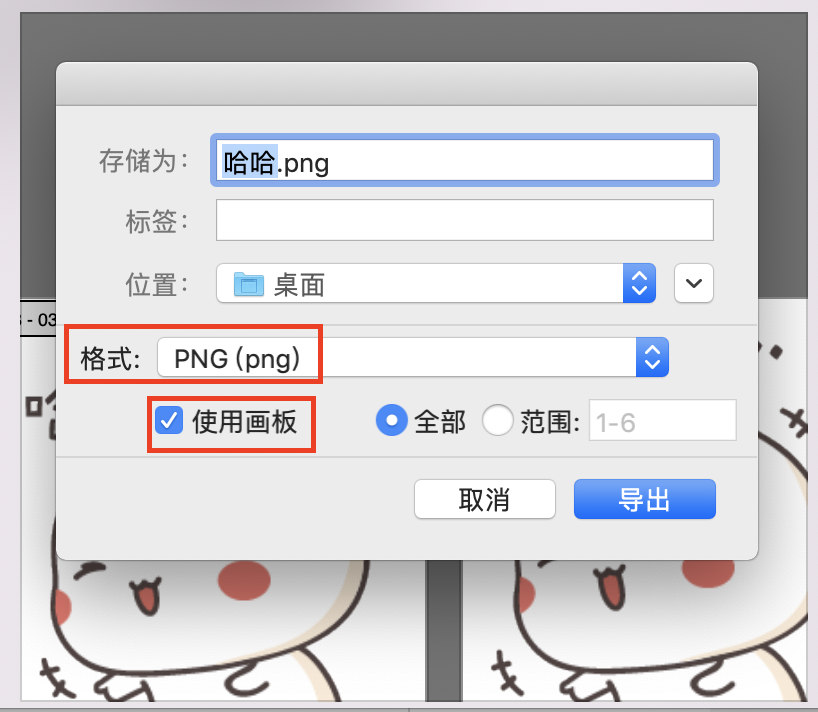Expand the save dialog with chevron button
The width and height of the screenshot is (818, 712).
[693, 283]
